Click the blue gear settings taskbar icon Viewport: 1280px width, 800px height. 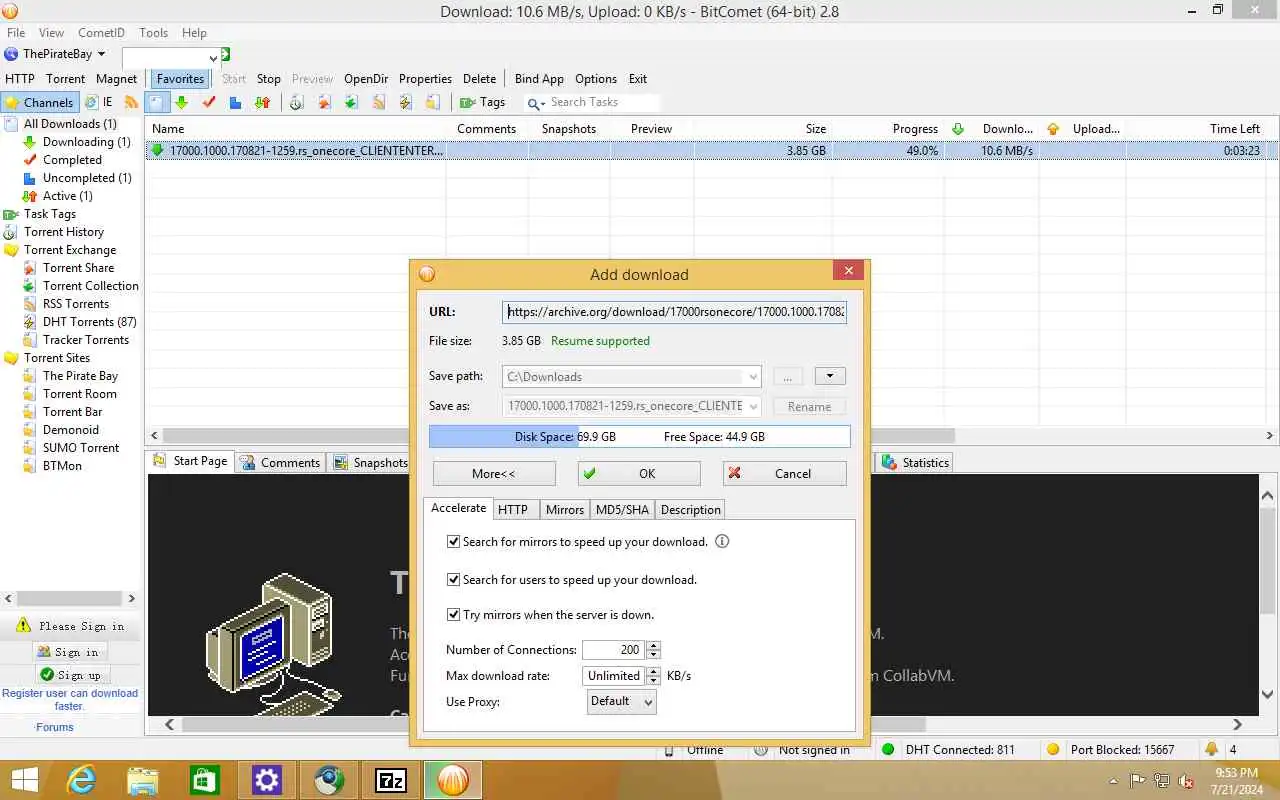266,780
